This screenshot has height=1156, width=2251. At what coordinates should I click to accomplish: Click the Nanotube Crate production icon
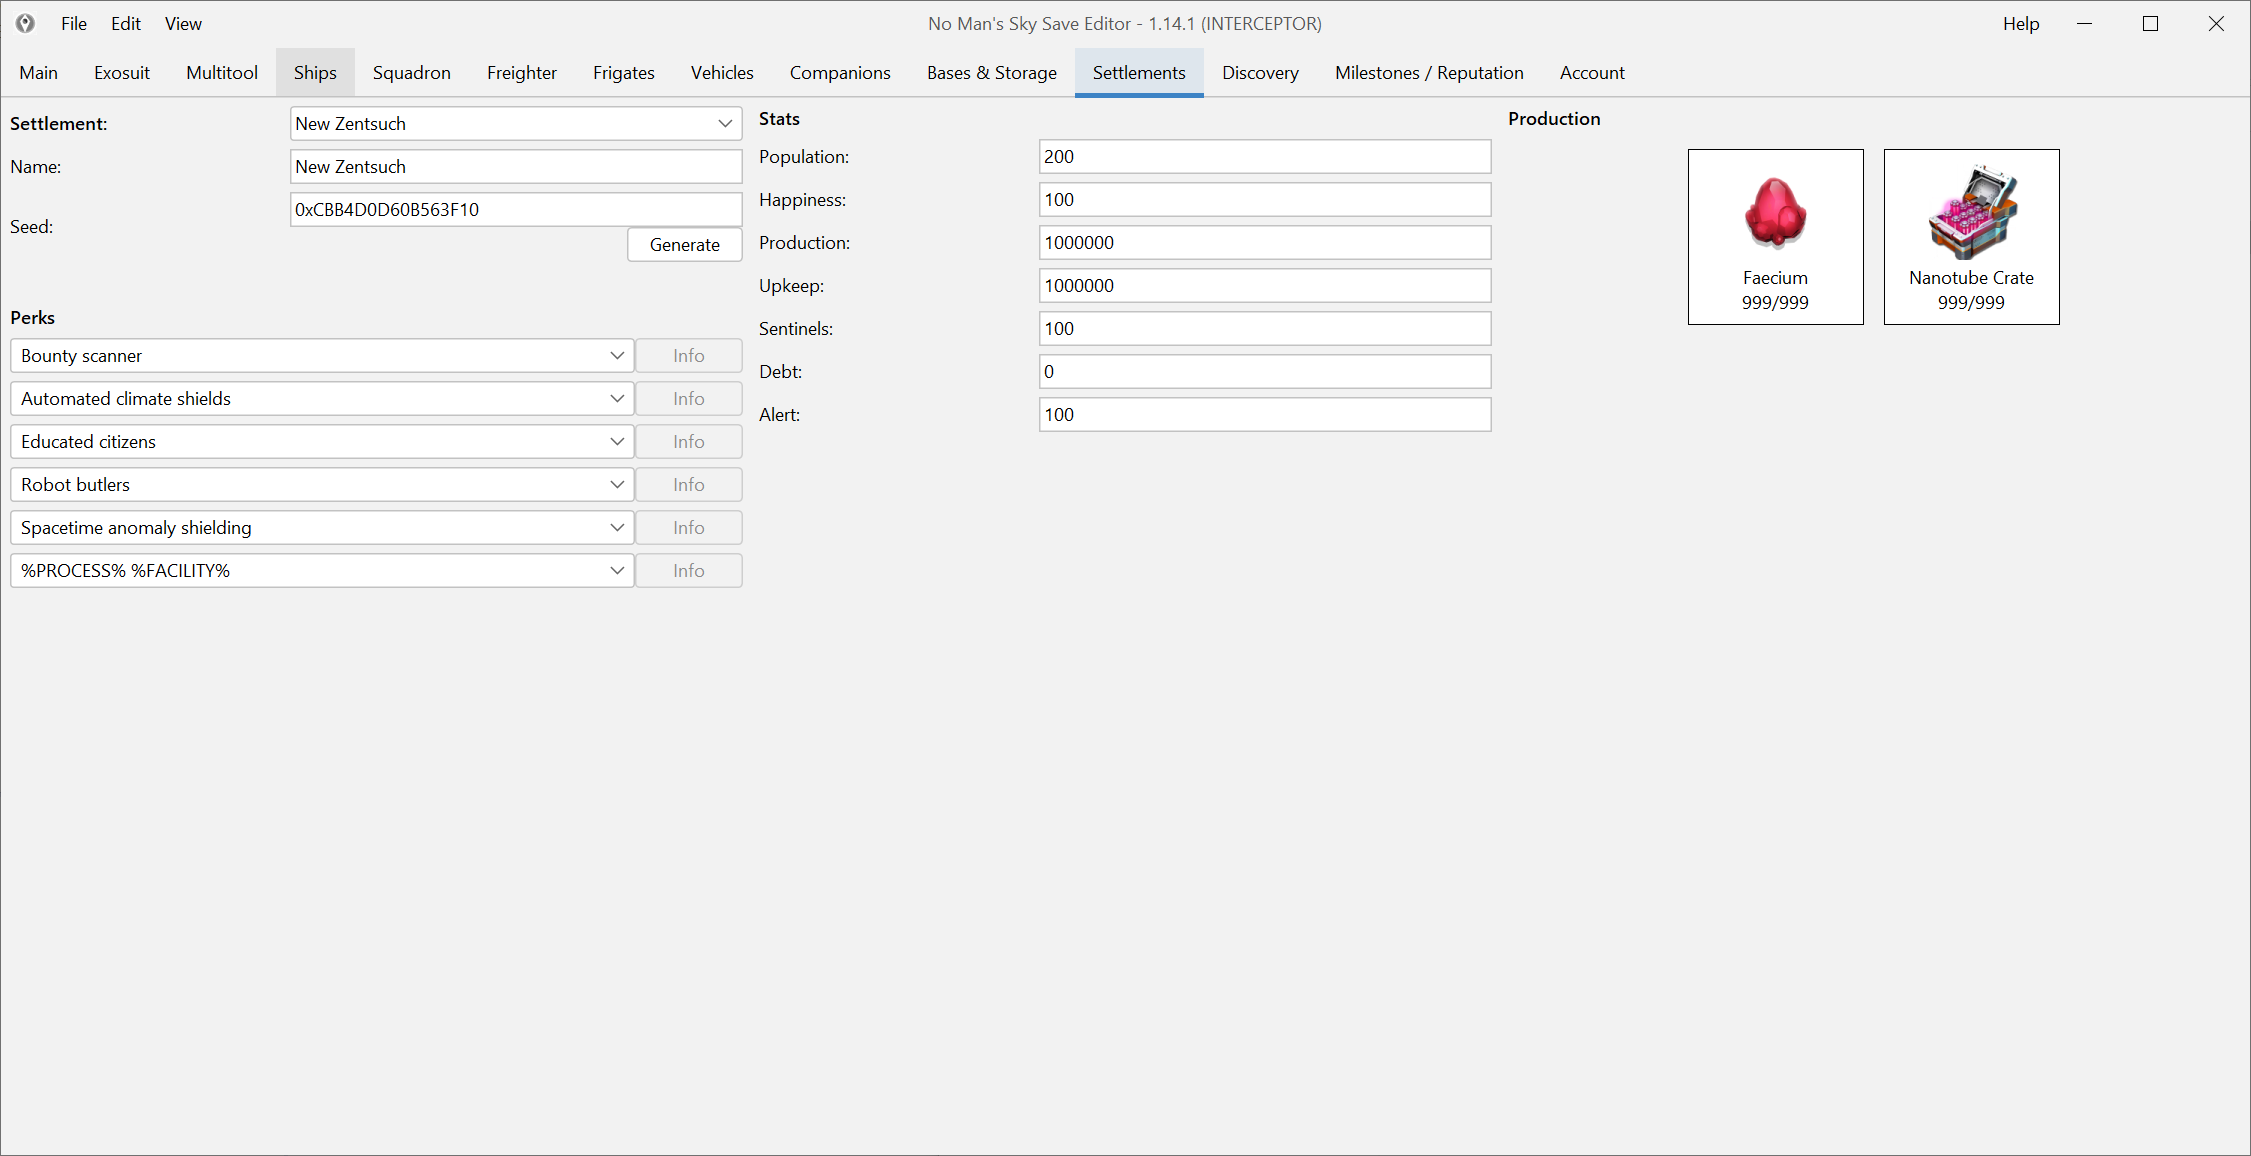[x=1971, y=213]
